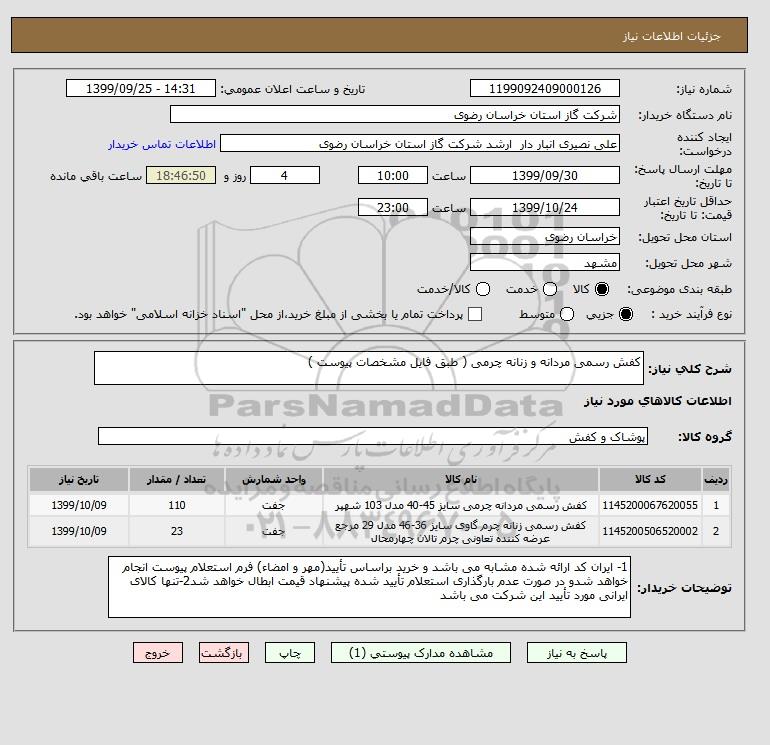The height and width of the screenshot is (745, 770).
Task: Click the خروج exit button
Action: point(158,653)
